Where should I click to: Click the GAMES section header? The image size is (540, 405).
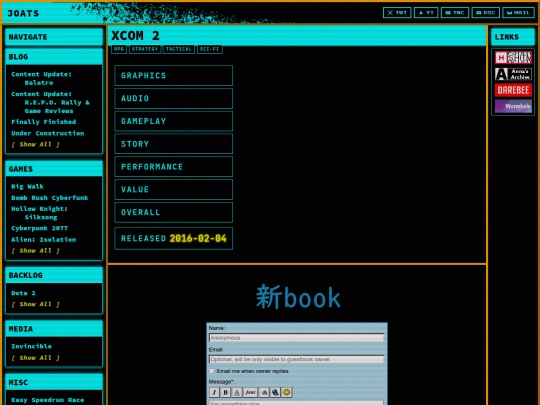pos(54,169)
